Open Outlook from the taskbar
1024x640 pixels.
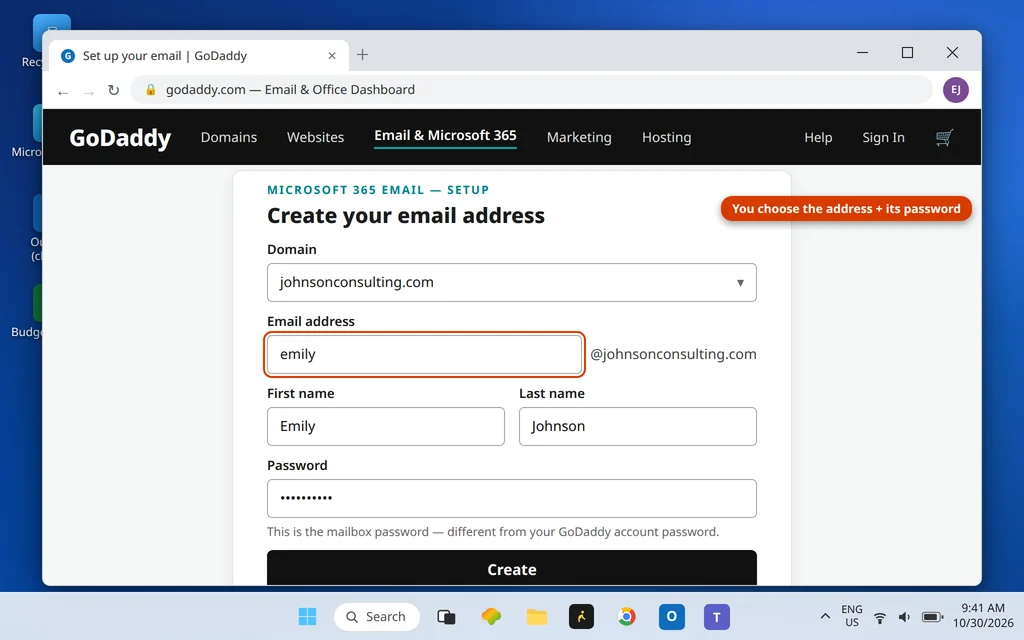coord(671,616)
